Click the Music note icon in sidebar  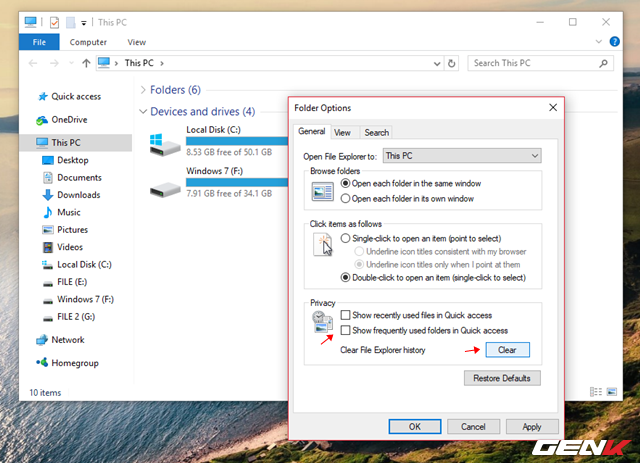[x=48, y=212]
